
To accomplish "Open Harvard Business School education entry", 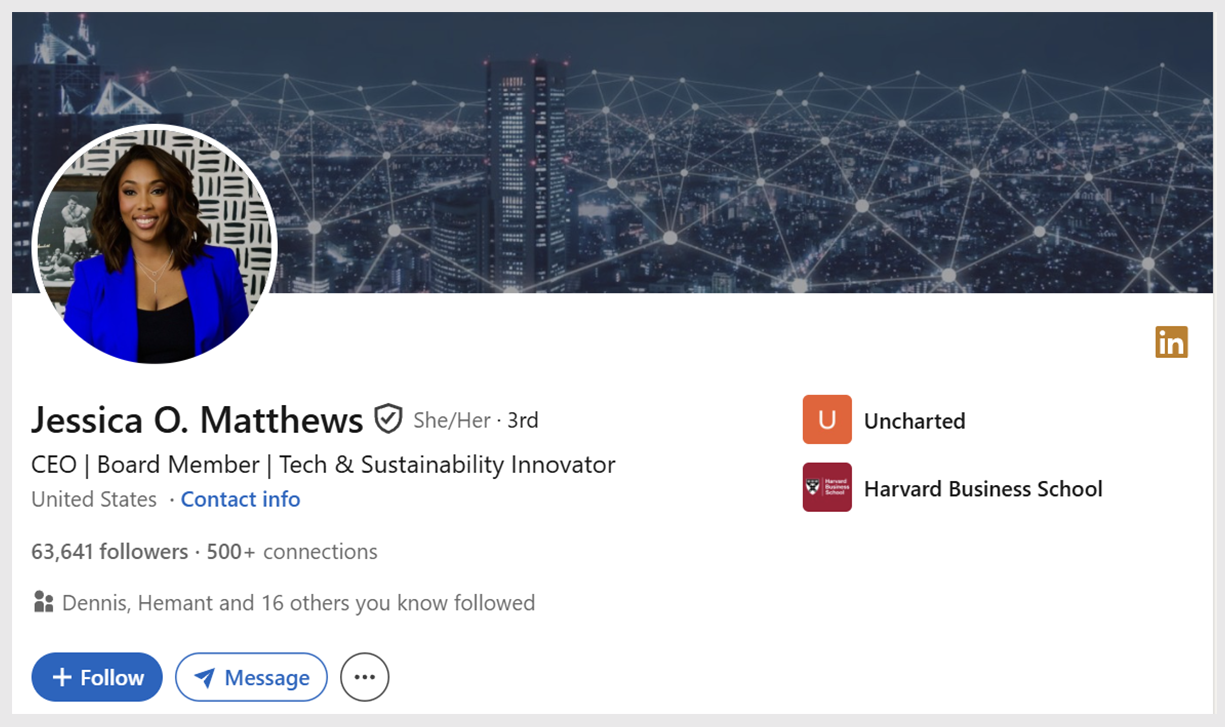I will (983, 488).
